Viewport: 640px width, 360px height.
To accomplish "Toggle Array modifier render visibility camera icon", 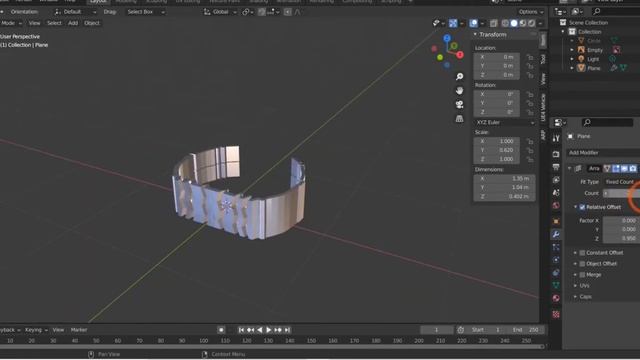I will [633, 169].
